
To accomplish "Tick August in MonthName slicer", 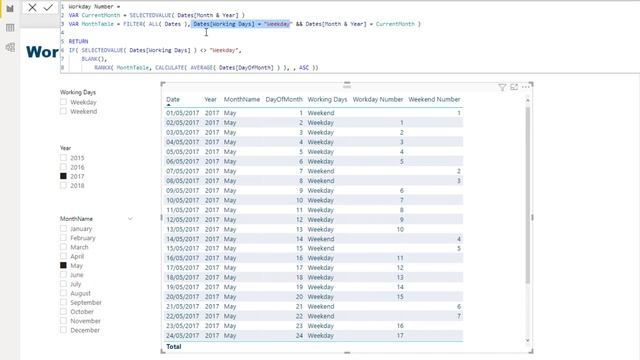I will pos(63,293).
